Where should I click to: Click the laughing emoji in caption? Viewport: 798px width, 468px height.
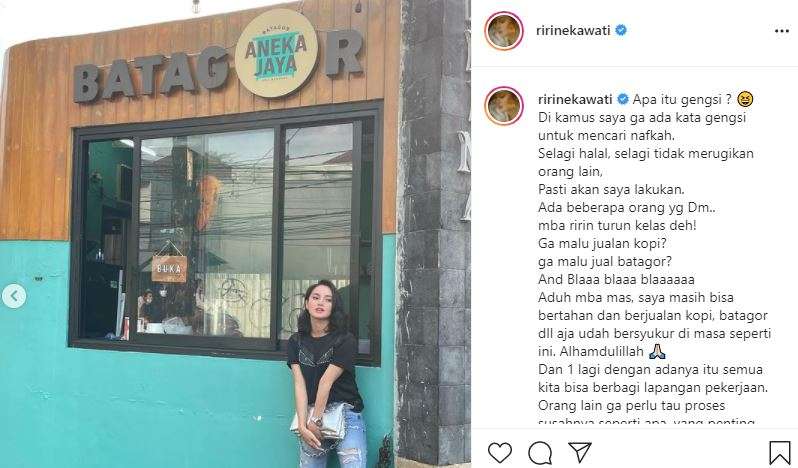pyautogui.click(x=745, y=99)
